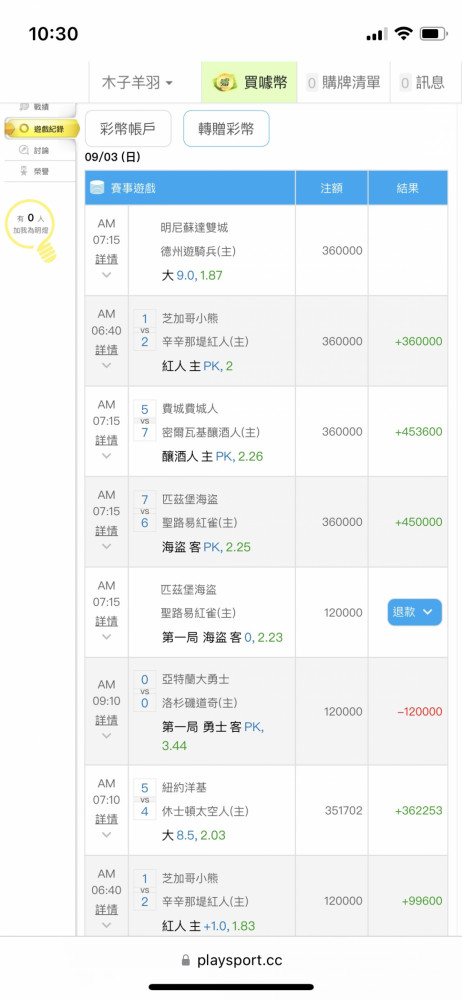Image resolution: width=462 pixels, height=1000 pixels.
Task: Click the 彩幣帳戶 button
Action: [x=128, y=129]
